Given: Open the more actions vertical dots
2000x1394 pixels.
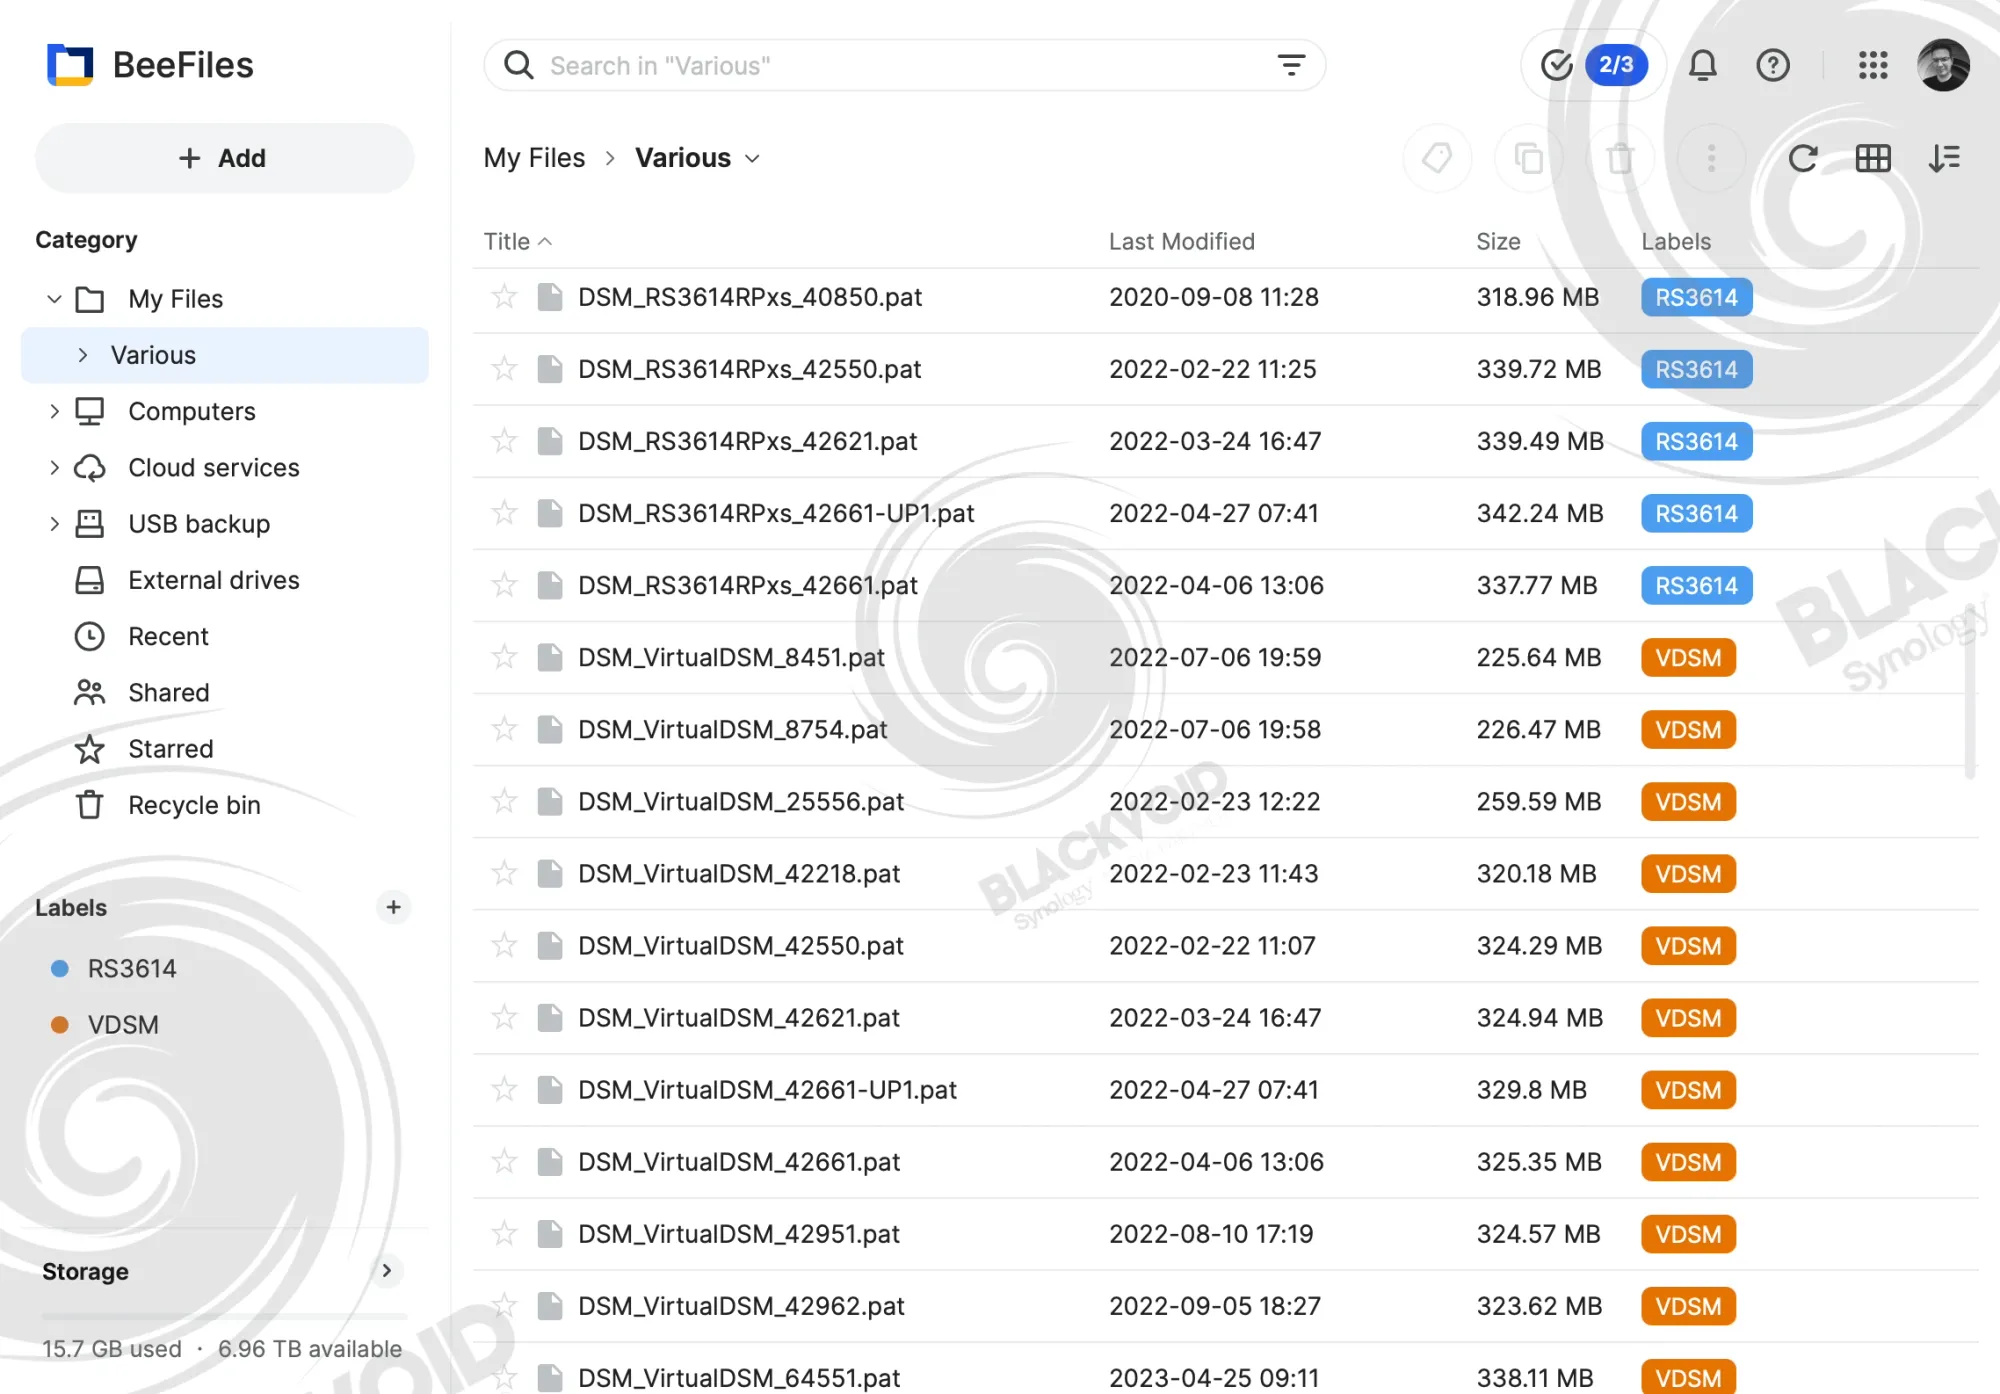Looking at the screenshot, I should tap(1711, 158).
